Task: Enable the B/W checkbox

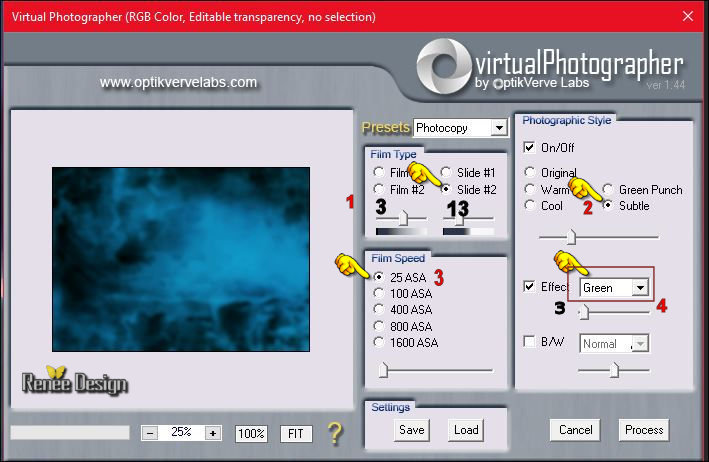Action: 529,341
